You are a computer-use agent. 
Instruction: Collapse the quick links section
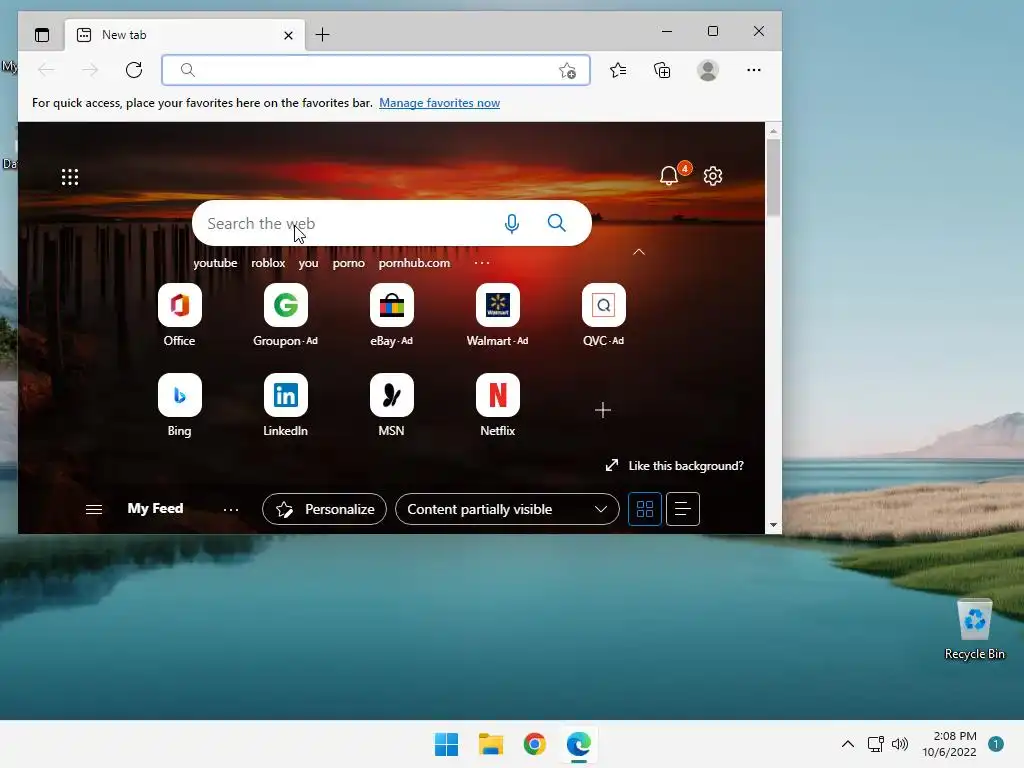tap(639, 251)
